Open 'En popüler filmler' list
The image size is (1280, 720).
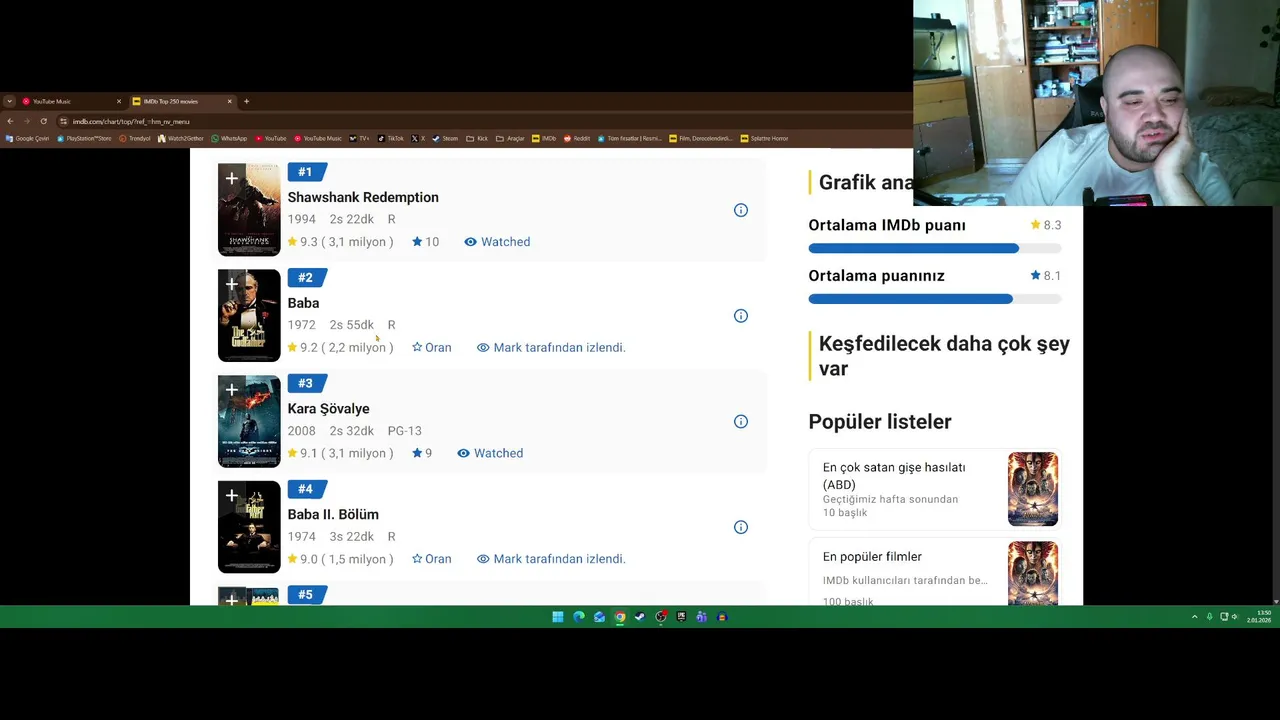coord(872,557)
